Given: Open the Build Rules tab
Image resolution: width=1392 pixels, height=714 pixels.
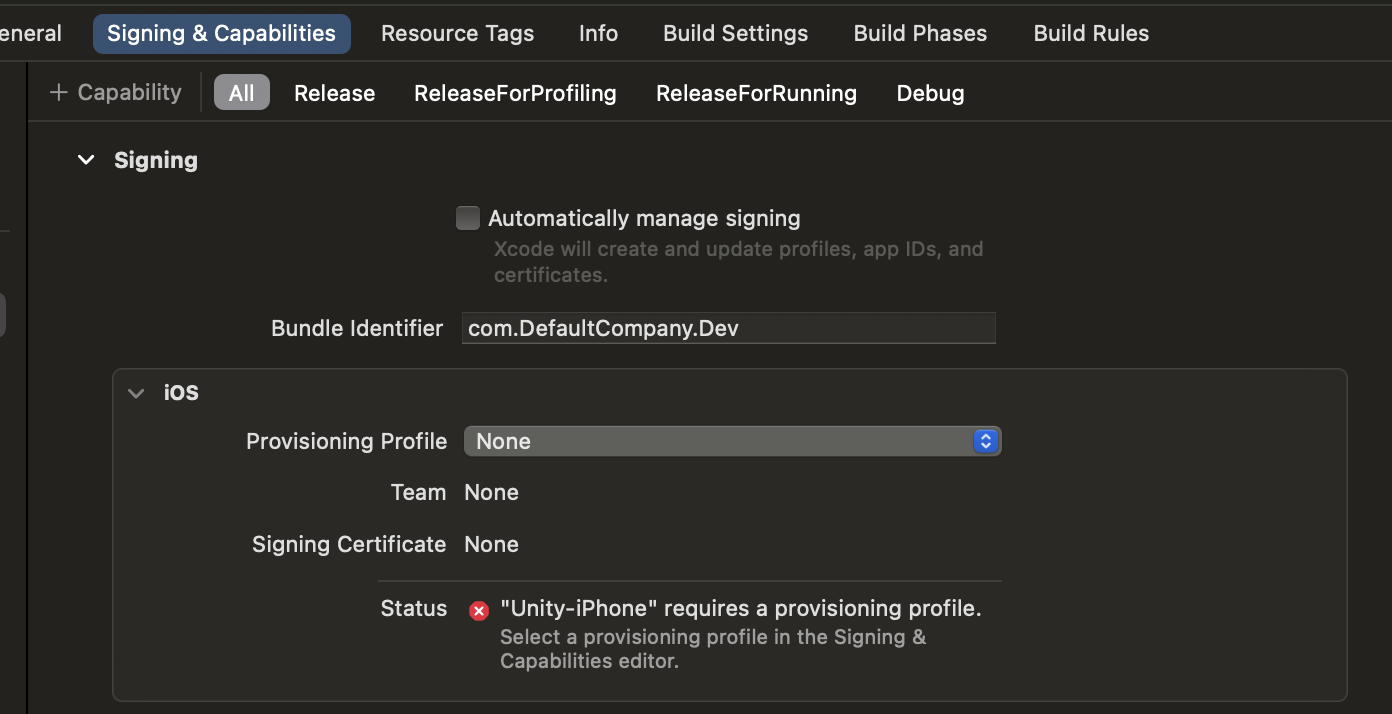Looking at the screenshot, I should click(x=1091, y=33).
